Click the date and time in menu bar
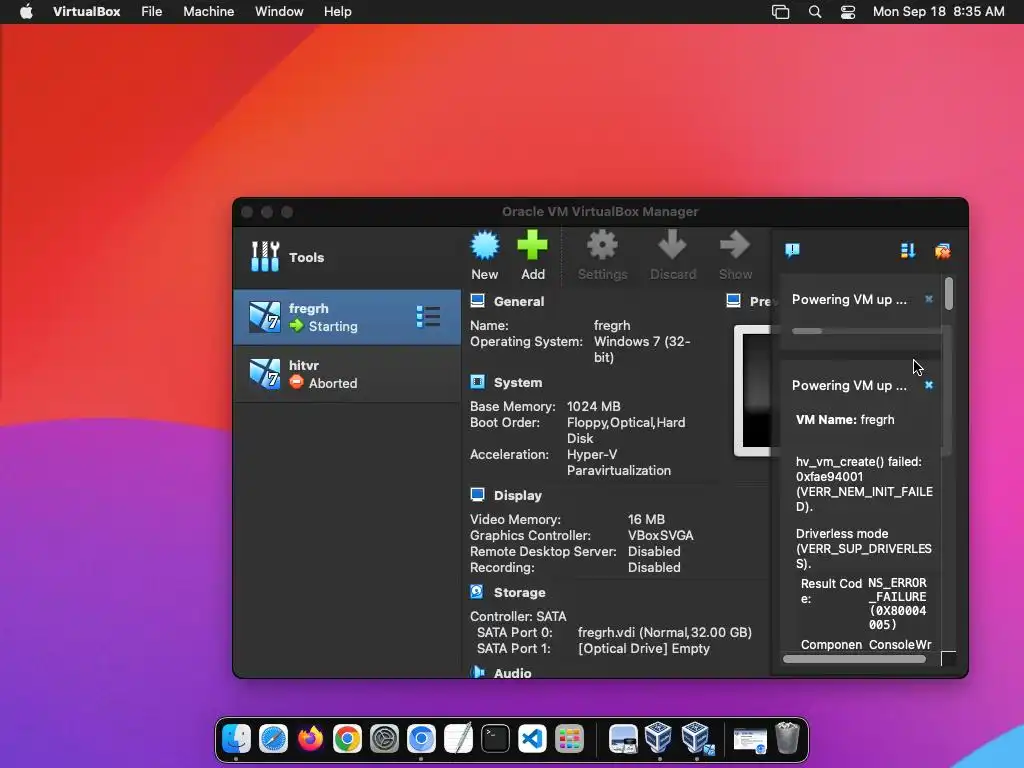 (x=938, y=12)
